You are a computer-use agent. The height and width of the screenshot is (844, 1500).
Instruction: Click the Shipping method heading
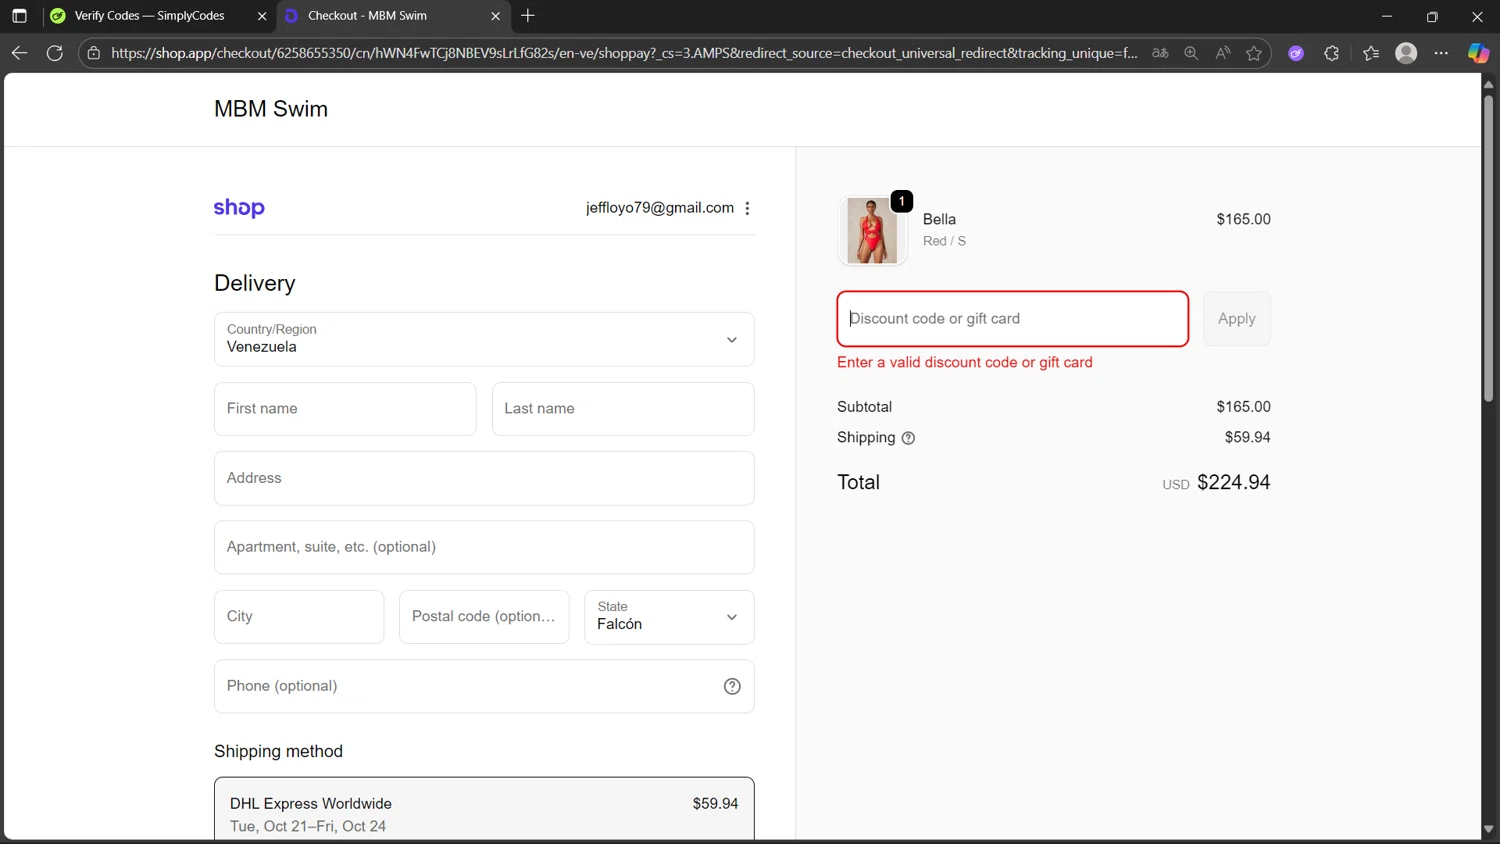278,751
